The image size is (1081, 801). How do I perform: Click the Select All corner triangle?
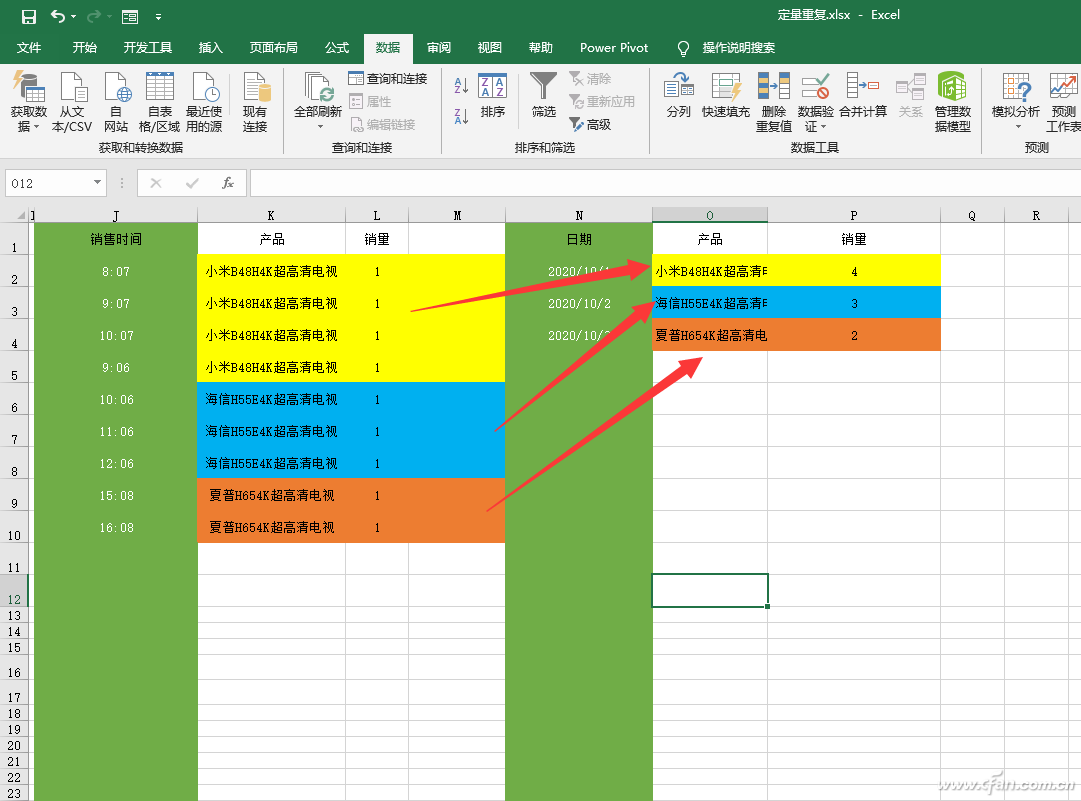tap(21, 215)
